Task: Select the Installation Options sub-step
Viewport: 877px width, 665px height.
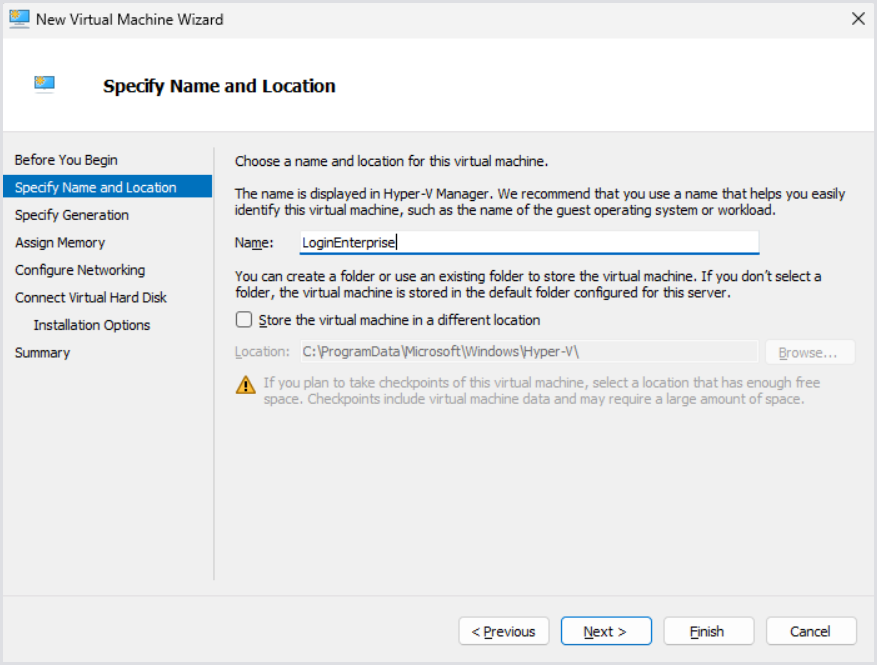Action: coord(92,325)
